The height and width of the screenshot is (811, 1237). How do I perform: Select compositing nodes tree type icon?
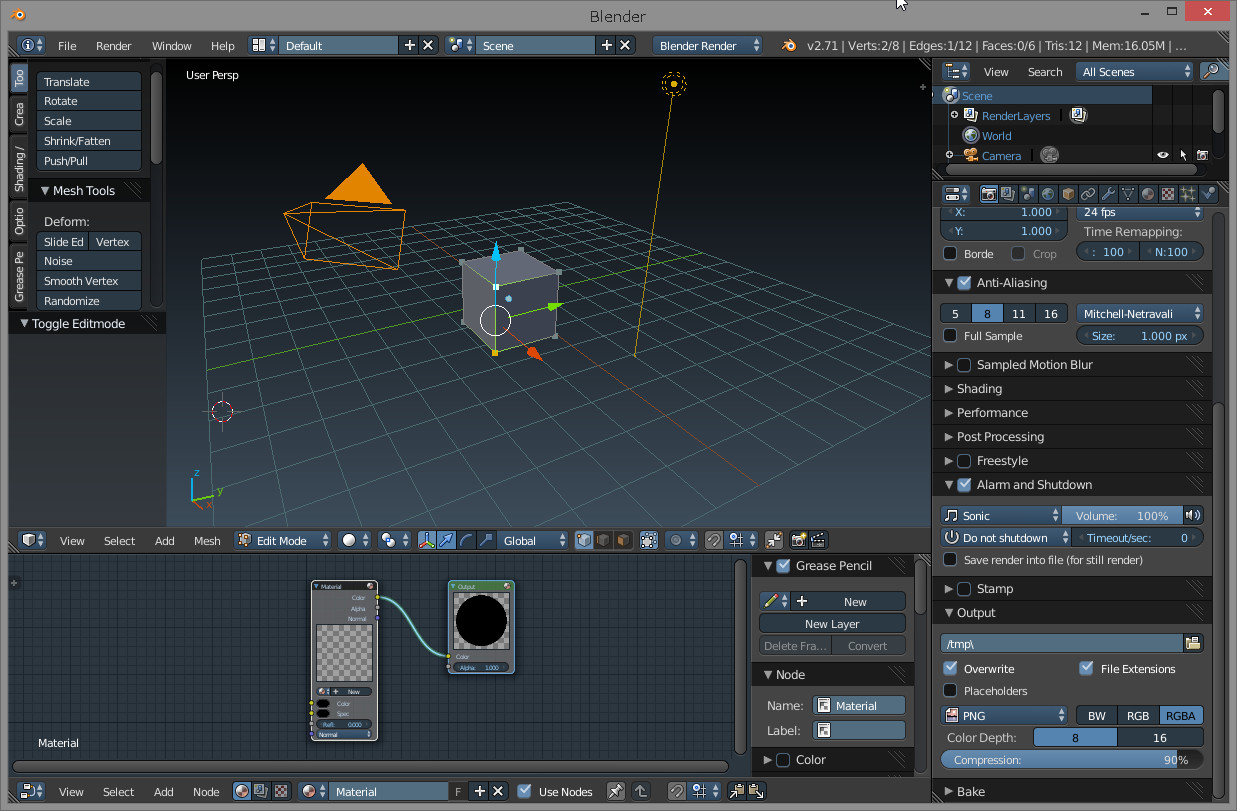261,791
